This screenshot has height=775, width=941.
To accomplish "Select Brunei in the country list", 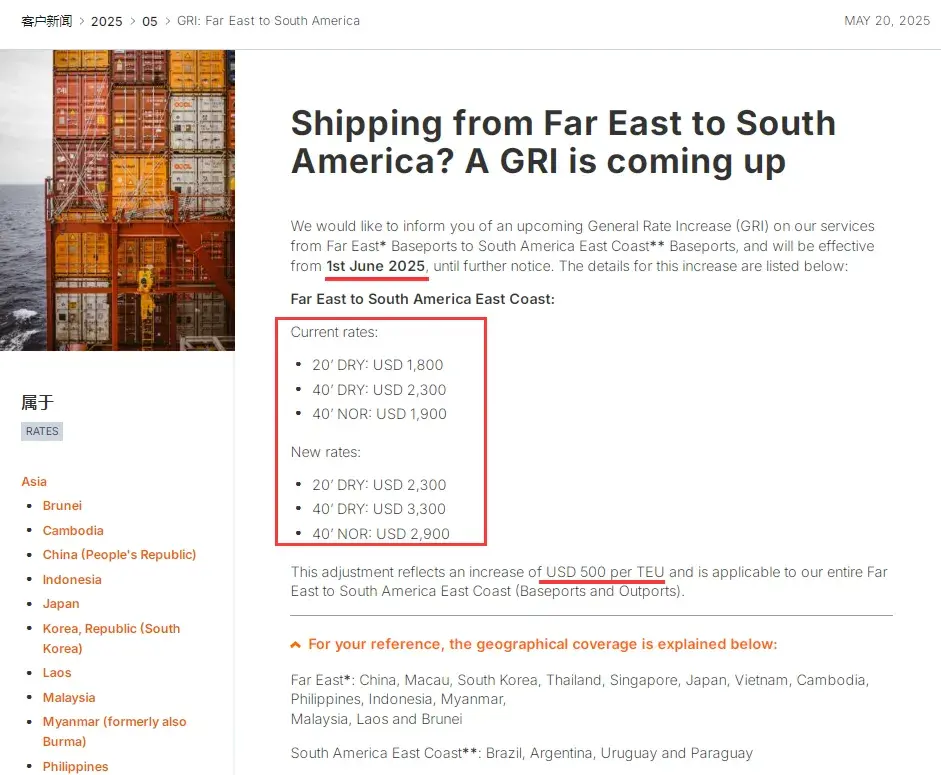I will tap(62, 506).
